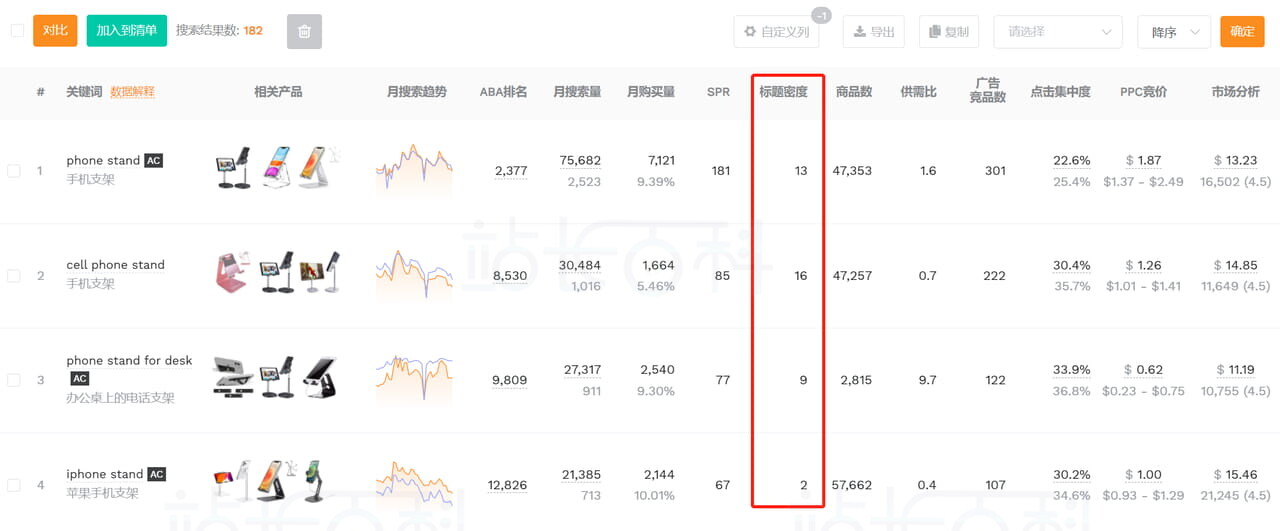Open the 降序 order dropdown

[1174, 32]
